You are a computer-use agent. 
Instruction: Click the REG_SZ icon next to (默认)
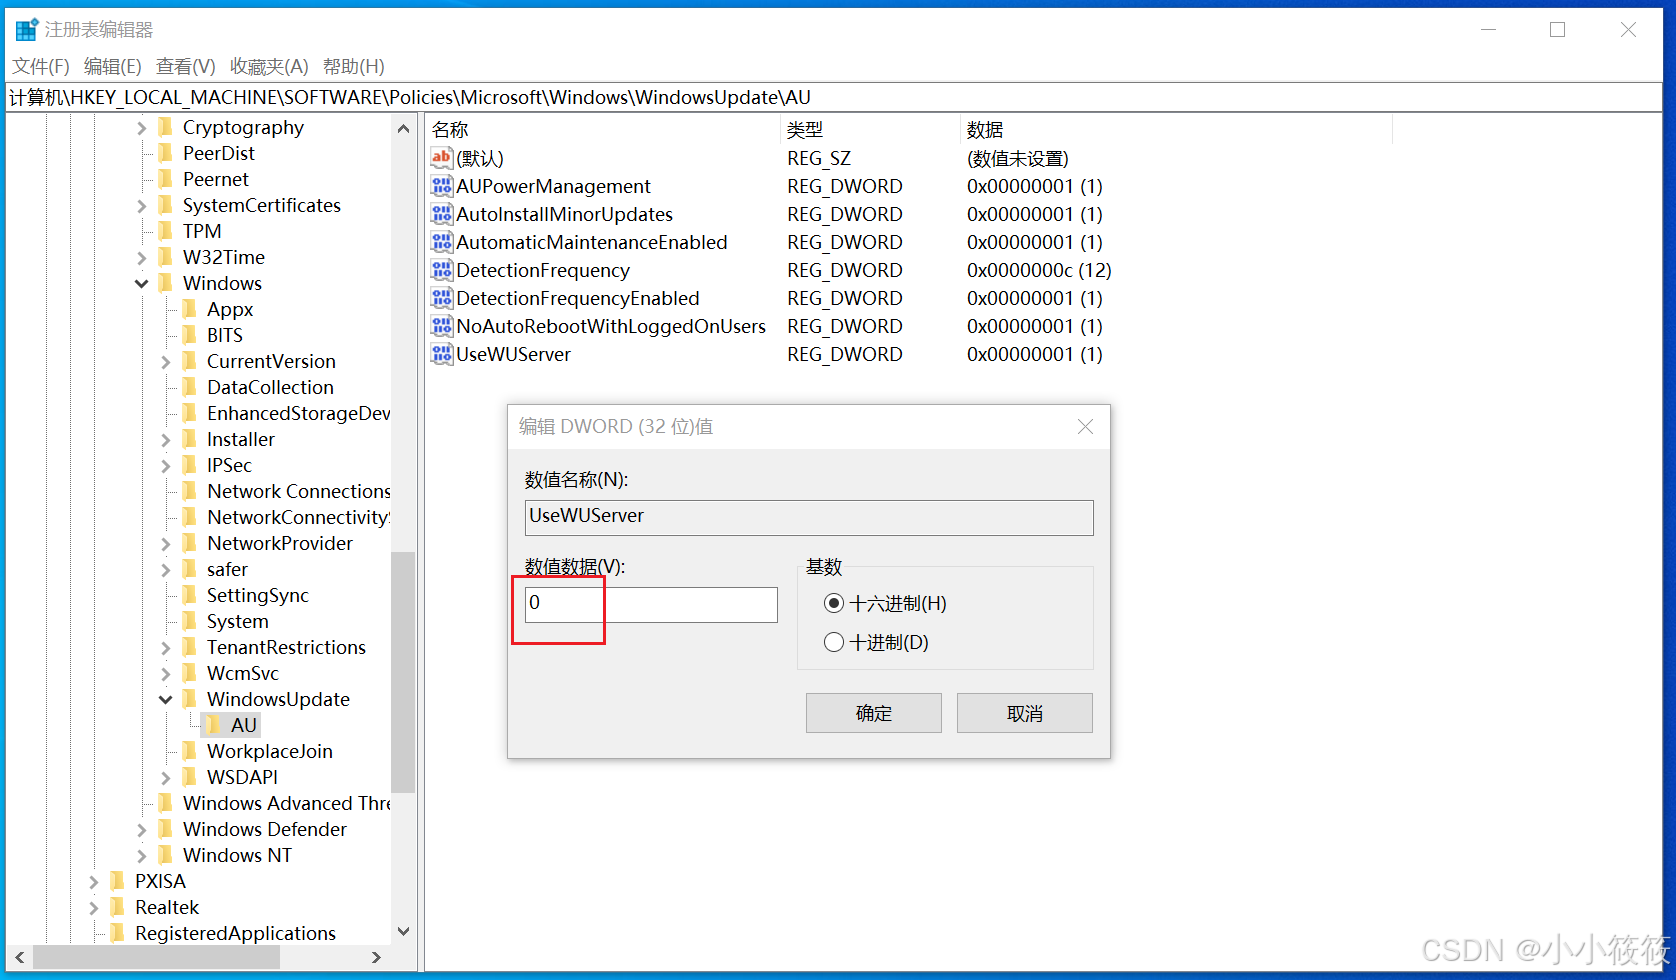(441, 158)
